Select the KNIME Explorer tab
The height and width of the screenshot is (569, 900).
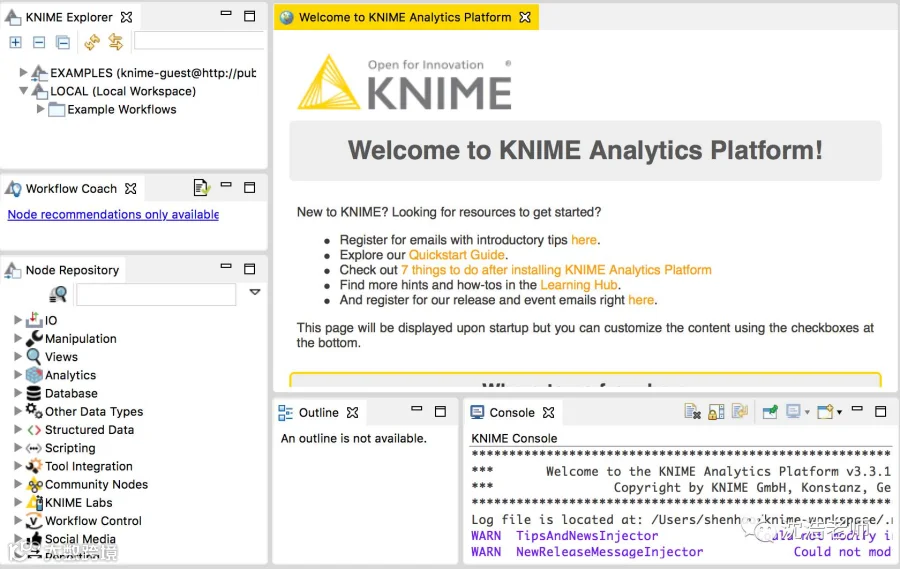click(69, 17)
